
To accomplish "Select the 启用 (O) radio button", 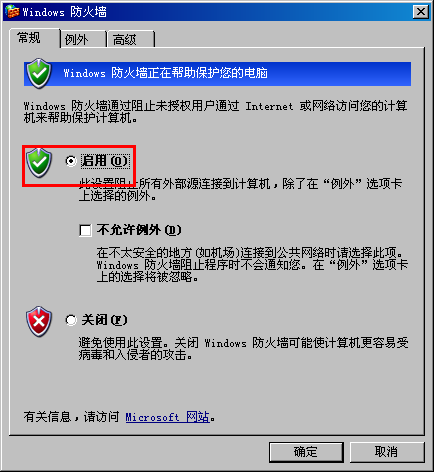I will tap(71, 161).
